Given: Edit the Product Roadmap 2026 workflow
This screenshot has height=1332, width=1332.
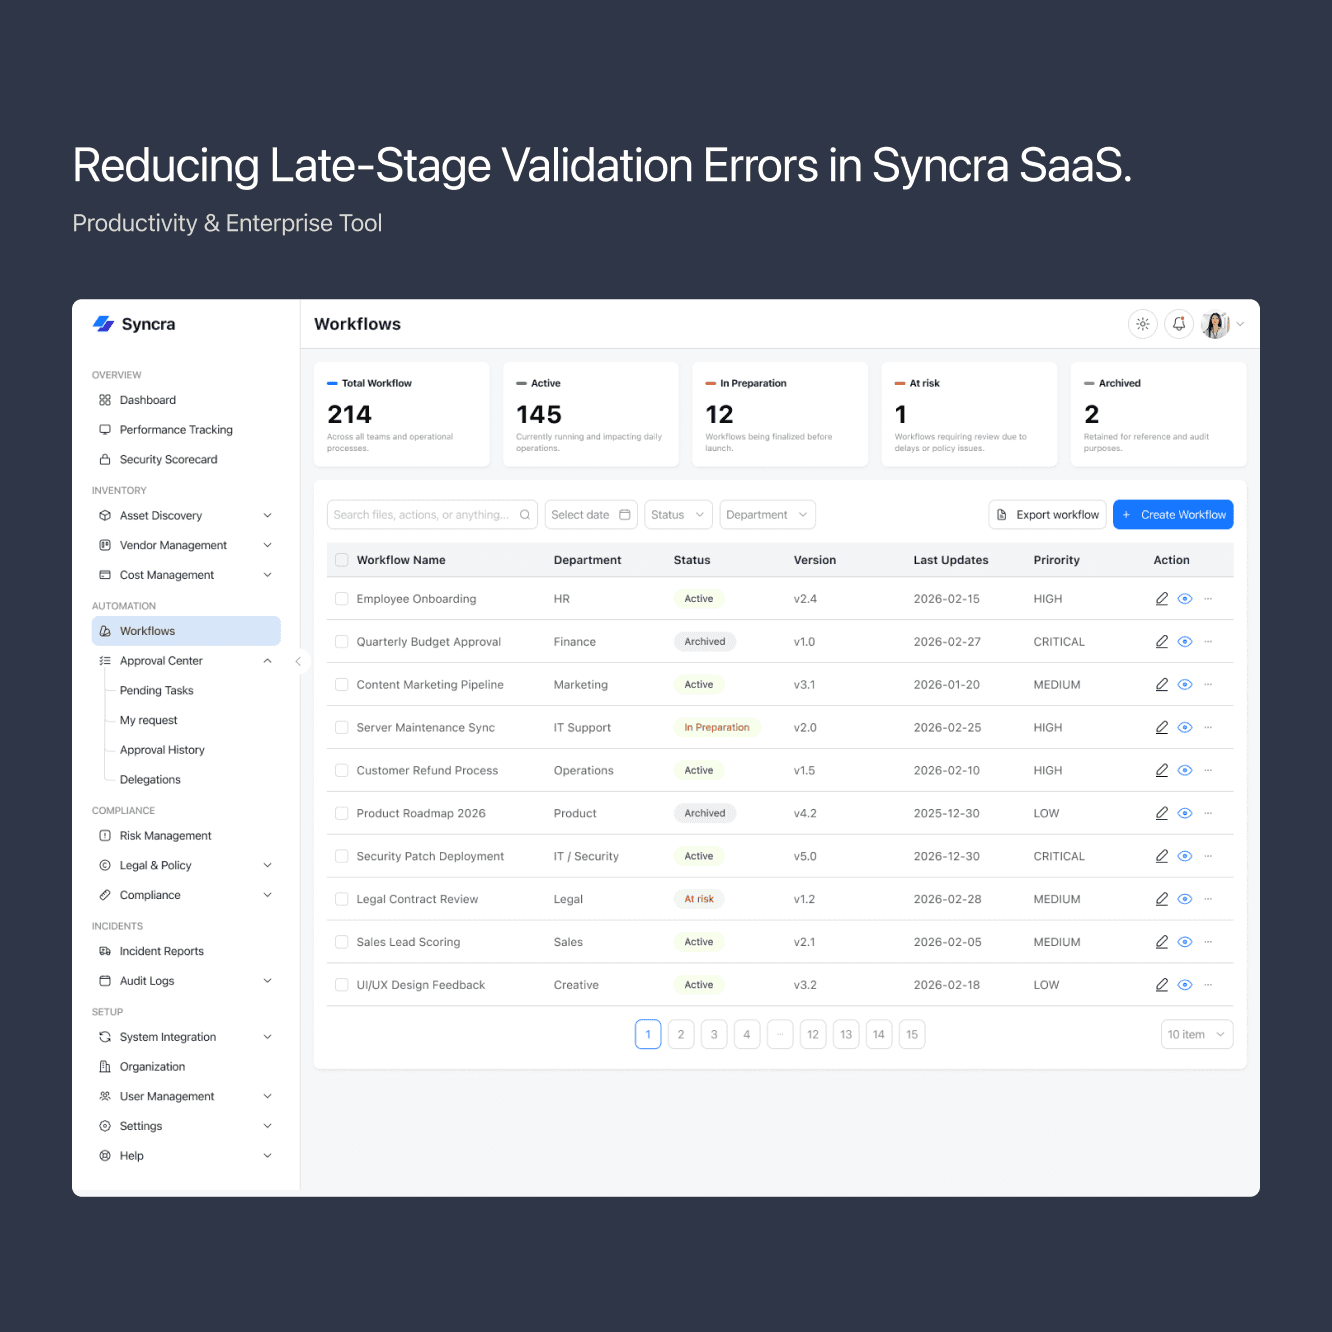Looking at the screenshot, I should click(x=1162, y=814).
